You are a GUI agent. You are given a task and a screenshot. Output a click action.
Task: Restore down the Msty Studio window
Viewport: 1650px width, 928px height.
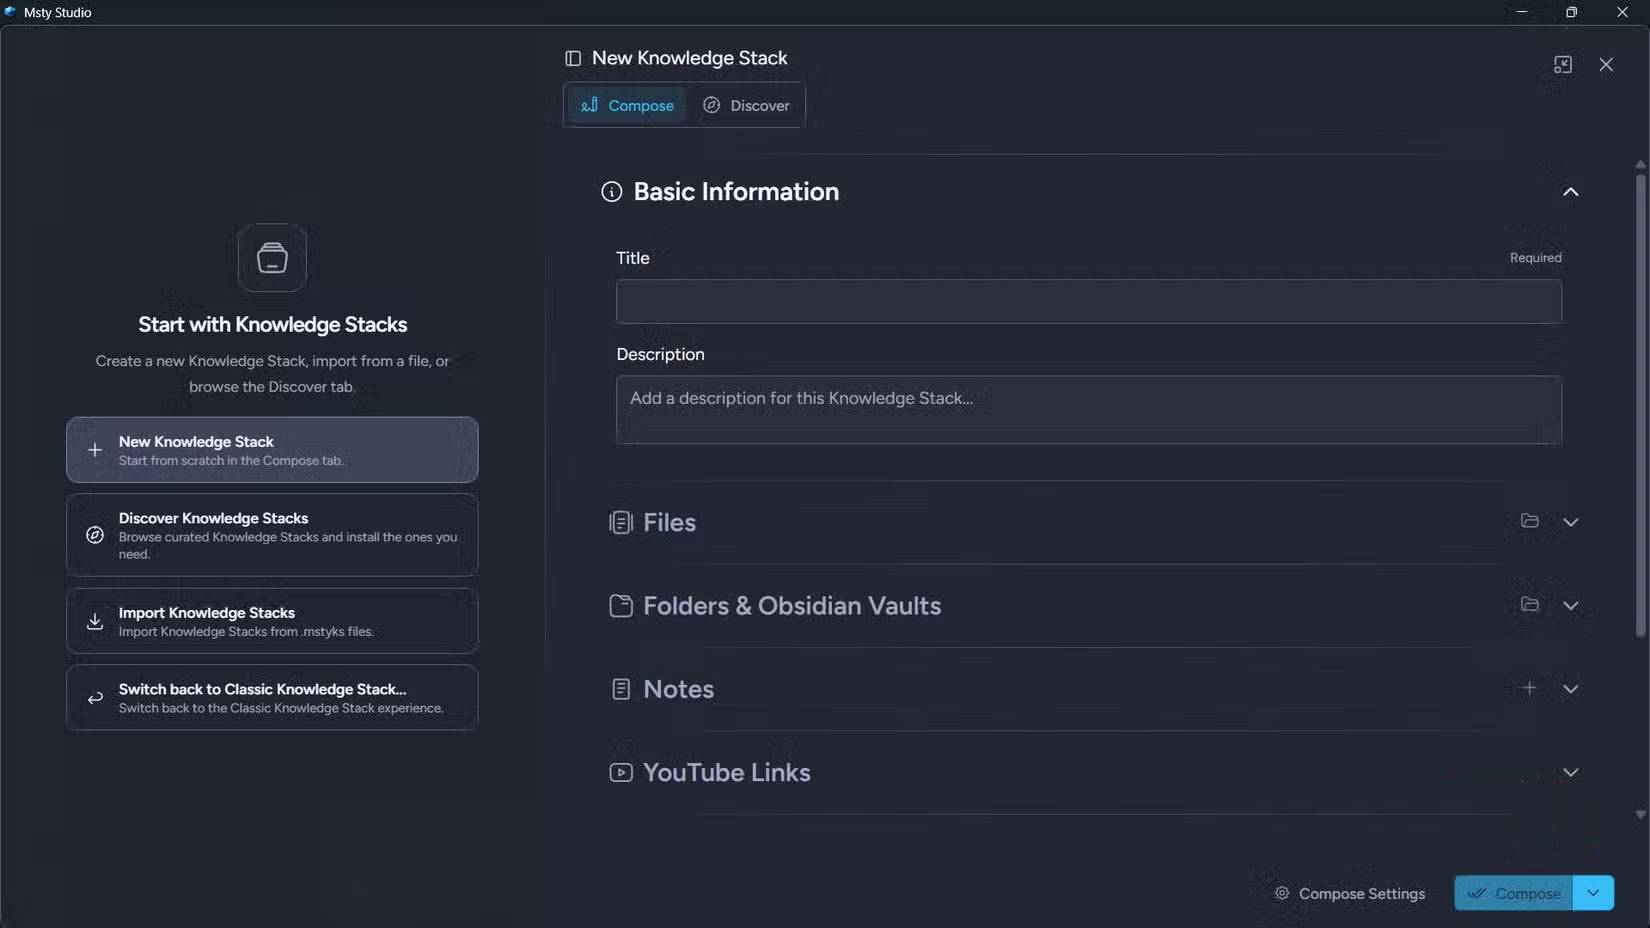coord(1572,12)
